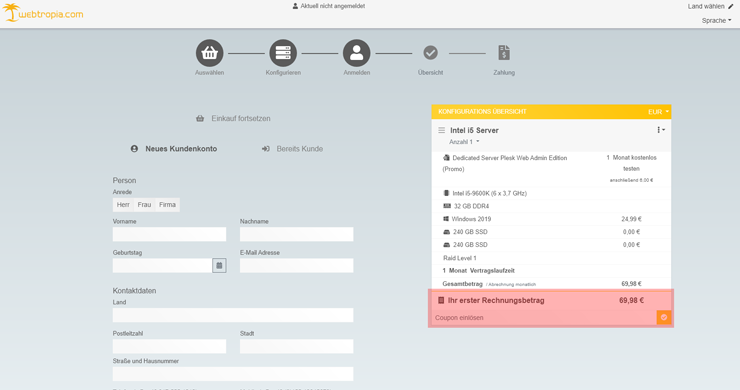Select the Herr salutation option
This screenshot has width=740, height=390.
[x=123, y=205]
